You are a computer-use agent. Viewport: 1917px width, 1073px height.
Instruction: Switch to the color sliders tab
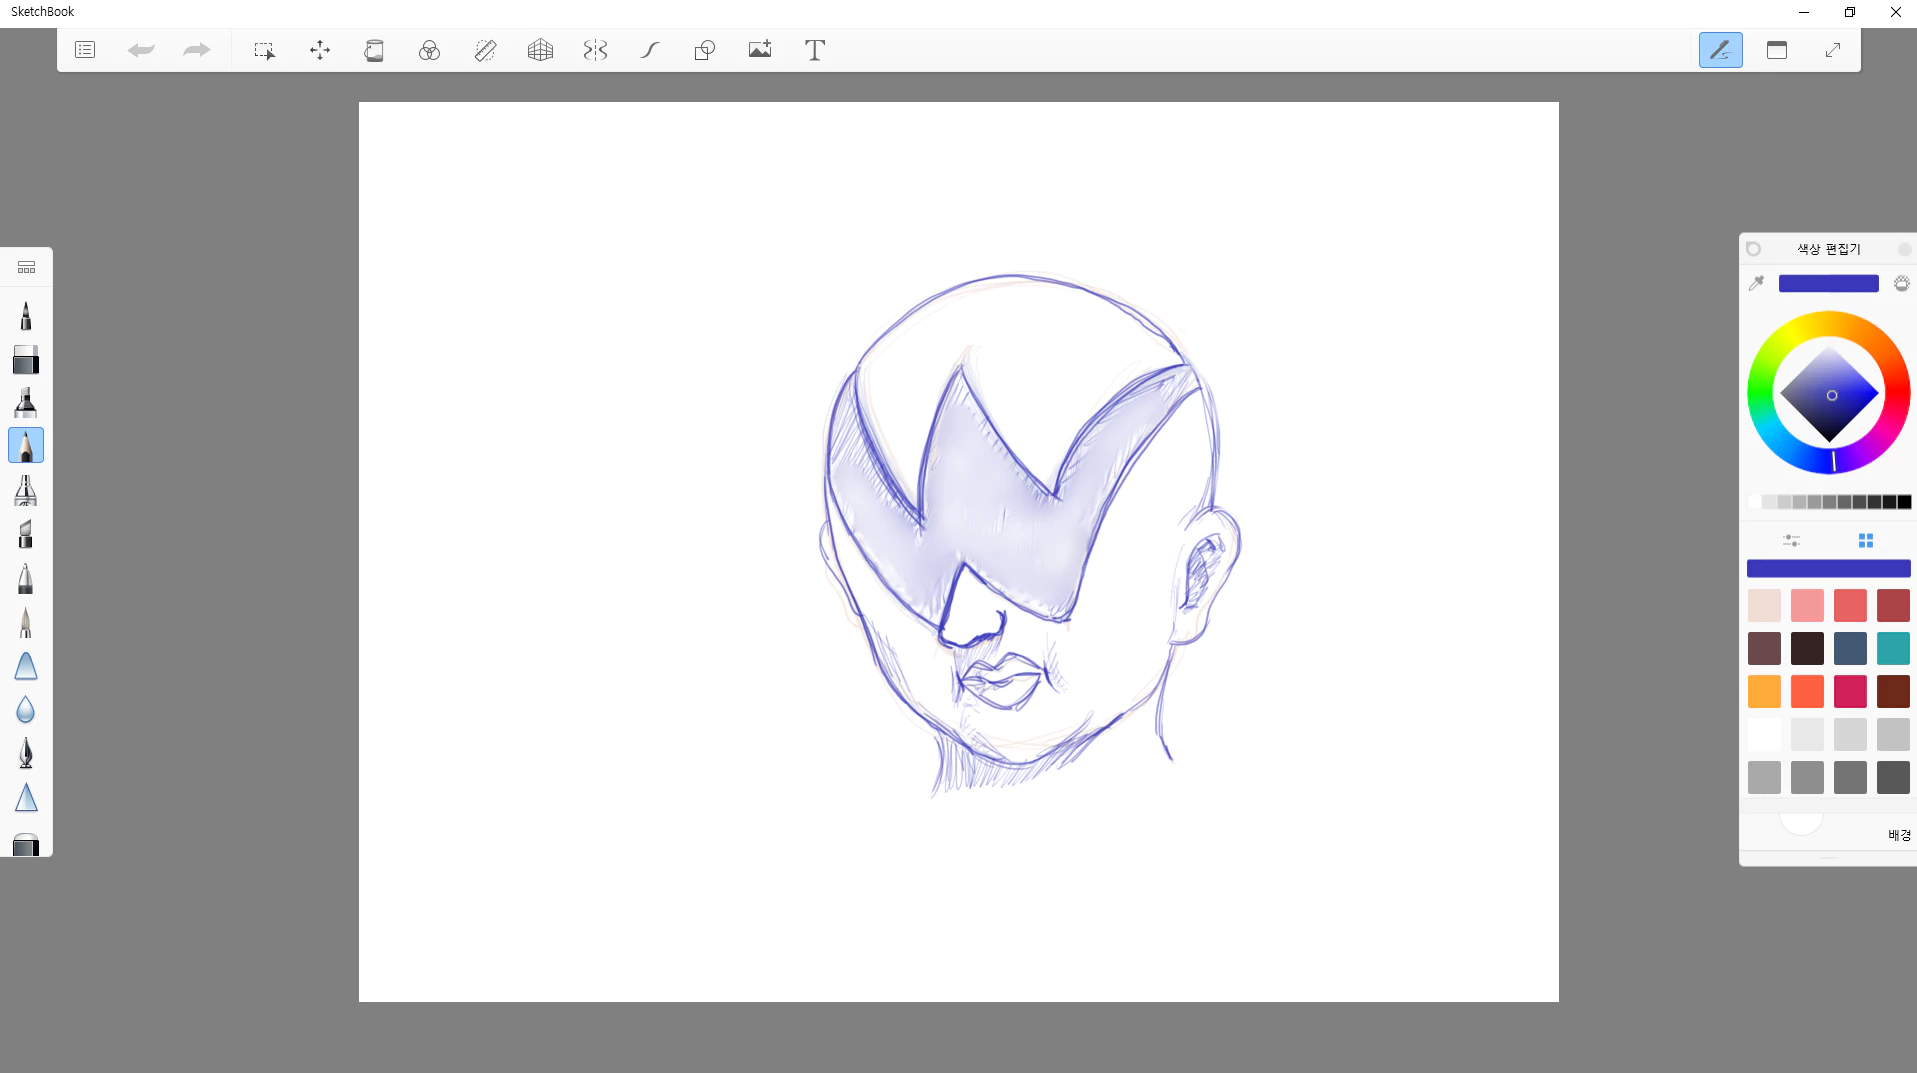[1791, 540]
